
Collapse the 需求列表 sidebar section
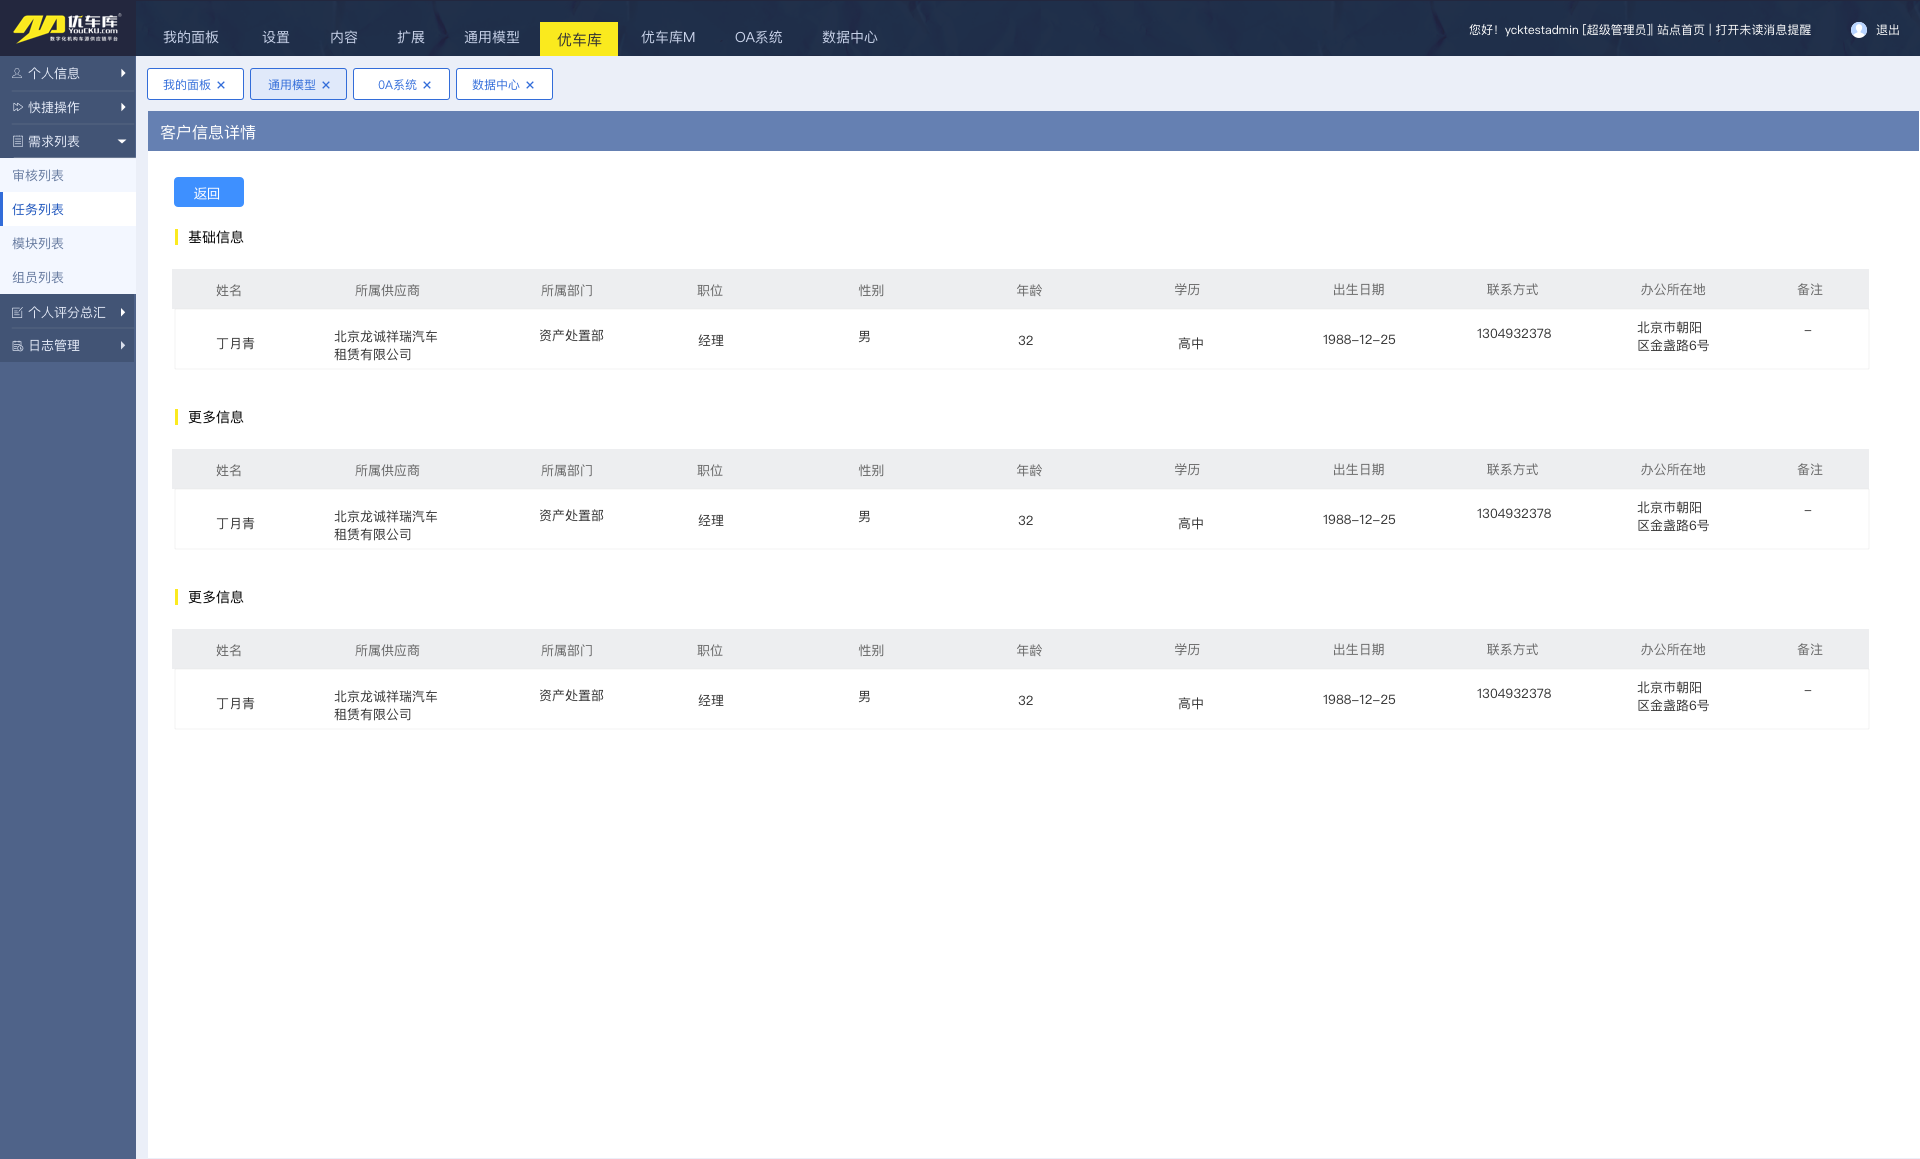click(122, 141)
